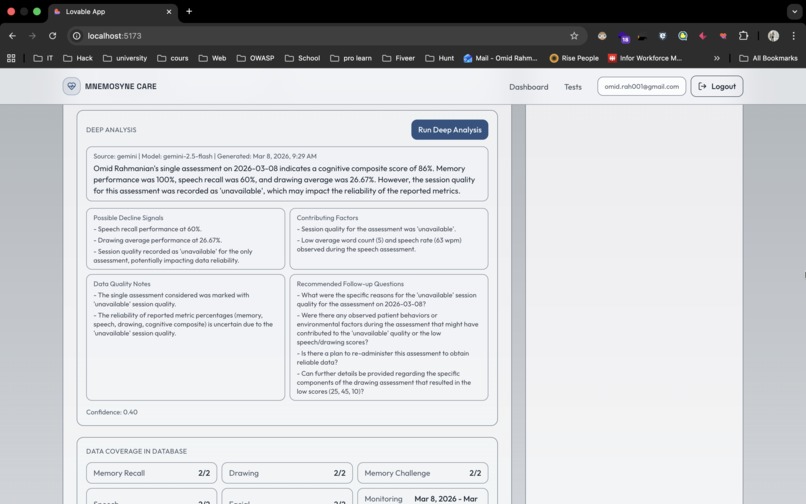The width and height of the screenshot is (806, 504).
Task: Open the All Bookmarks folder
Action: click(x=768, y=58)
